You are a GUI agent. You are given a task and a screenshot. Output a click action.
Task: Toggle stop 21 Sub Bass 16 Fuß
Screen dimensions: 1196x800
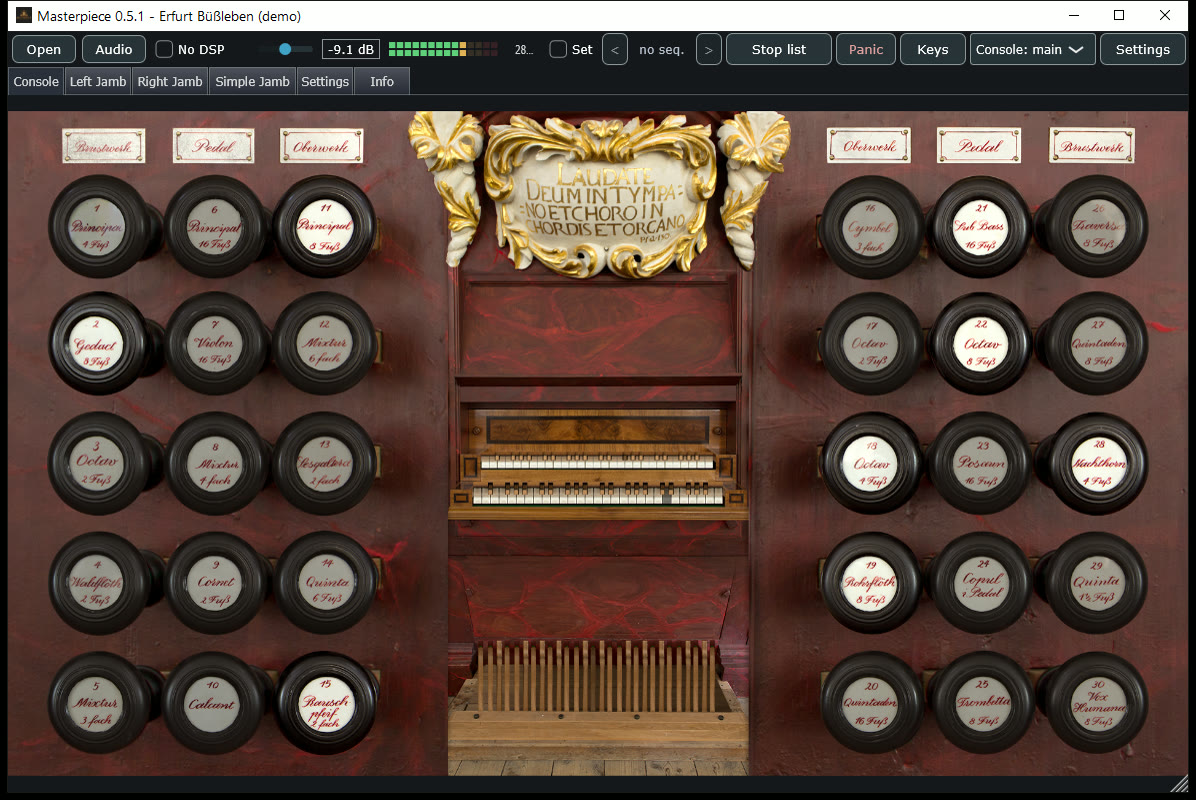(982, 227)
